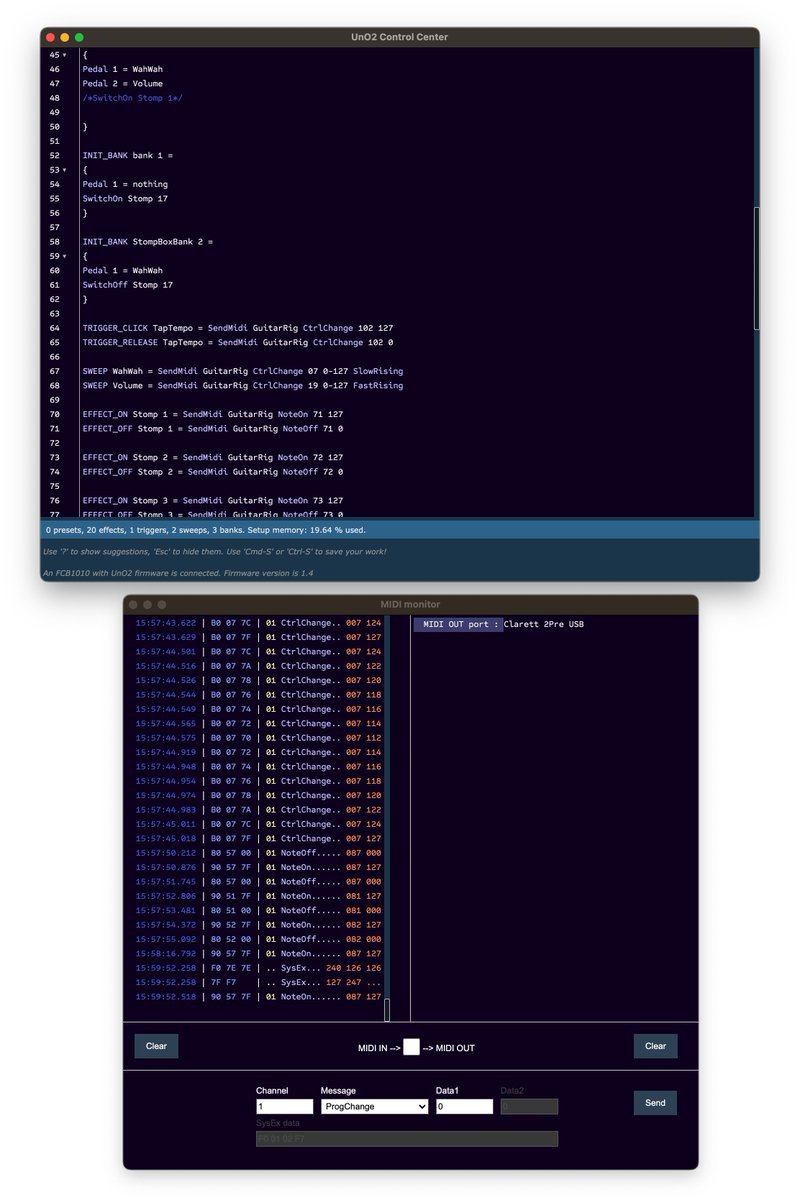Select line 'Pedal 2 = Volume'
This screenshot has height=1200, width=800.
pyautogui.click(x=122, y=84)
